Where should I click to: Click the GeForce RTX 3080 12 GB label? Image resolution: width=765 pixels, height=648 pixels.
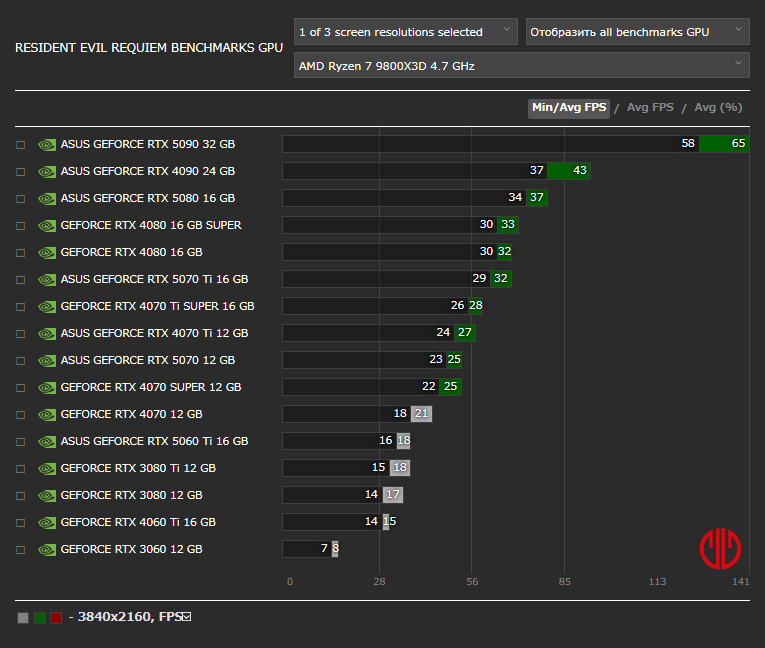(x=131, y=495)
